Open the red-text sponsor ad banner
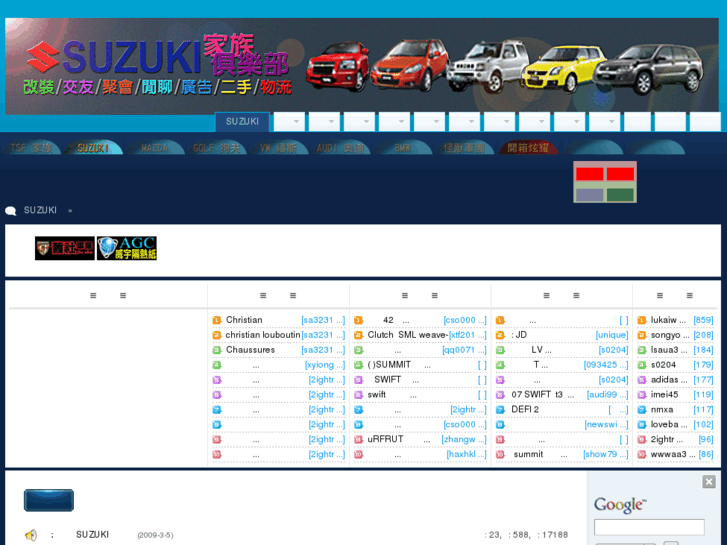Image resolution: width=727 pixels, height=545 pixels. [x=64, y=248]
